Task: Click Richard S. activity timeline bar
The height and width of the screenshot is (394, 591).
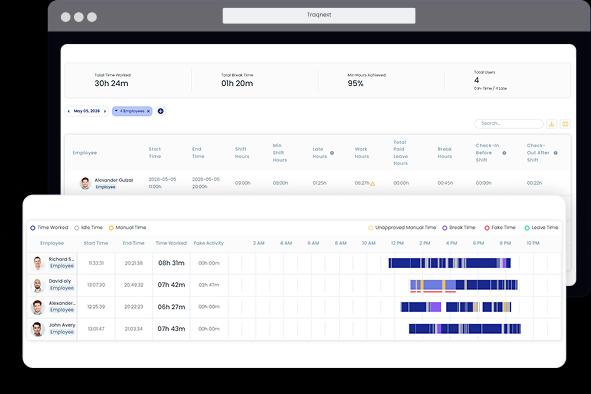Action: pos(450,263)
